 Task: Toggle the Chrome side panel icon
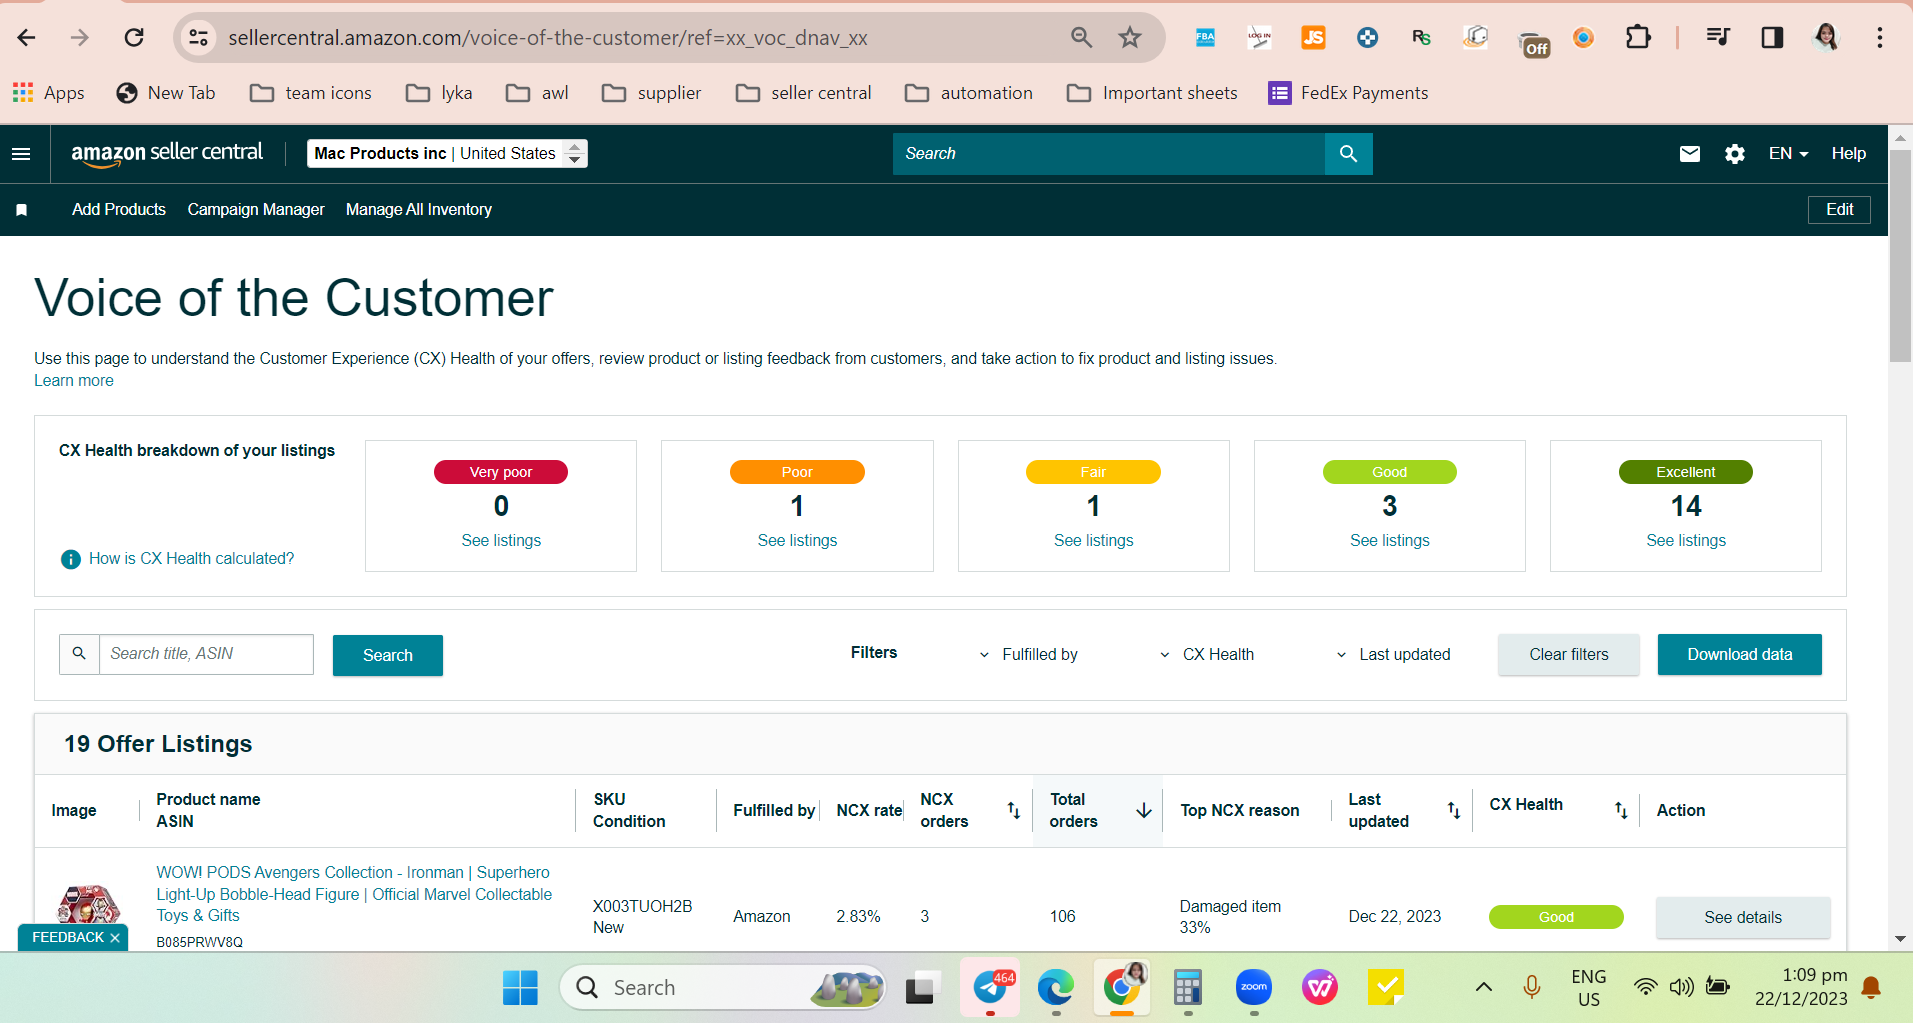tap(1772, 38)
